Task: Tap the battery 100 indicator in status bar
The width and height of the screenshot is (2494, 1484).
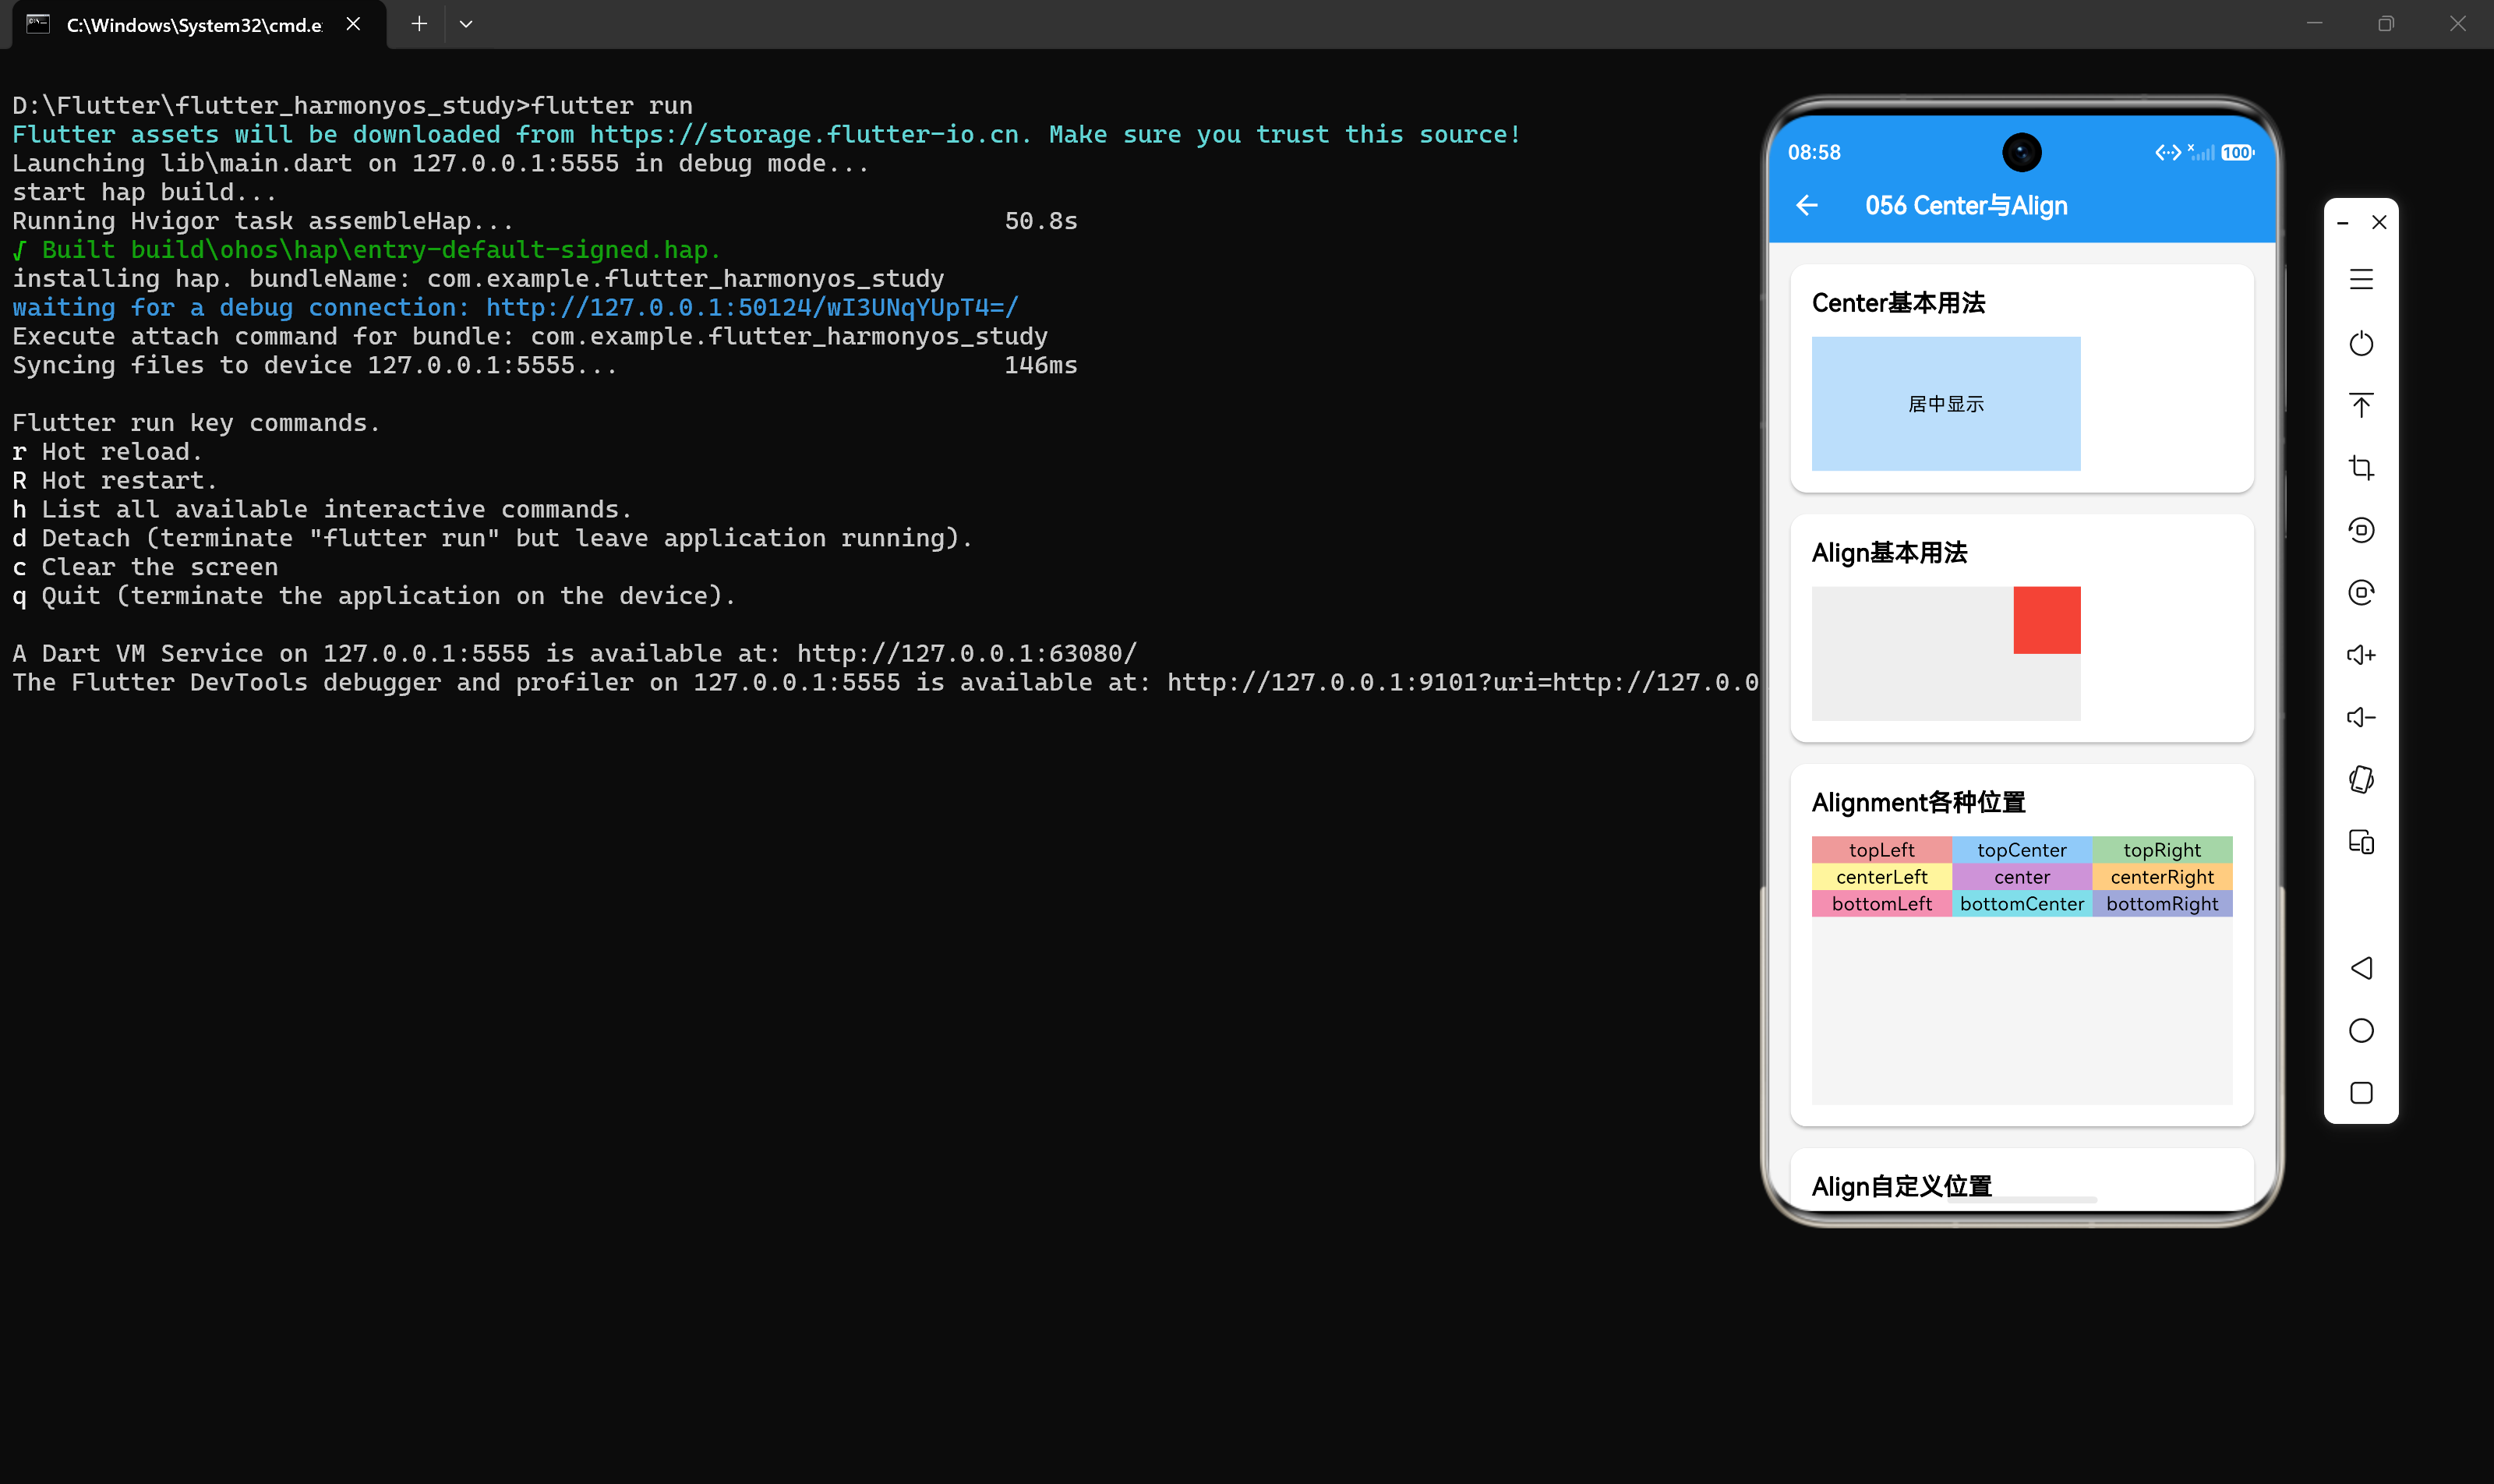Action: point(2237,153)
